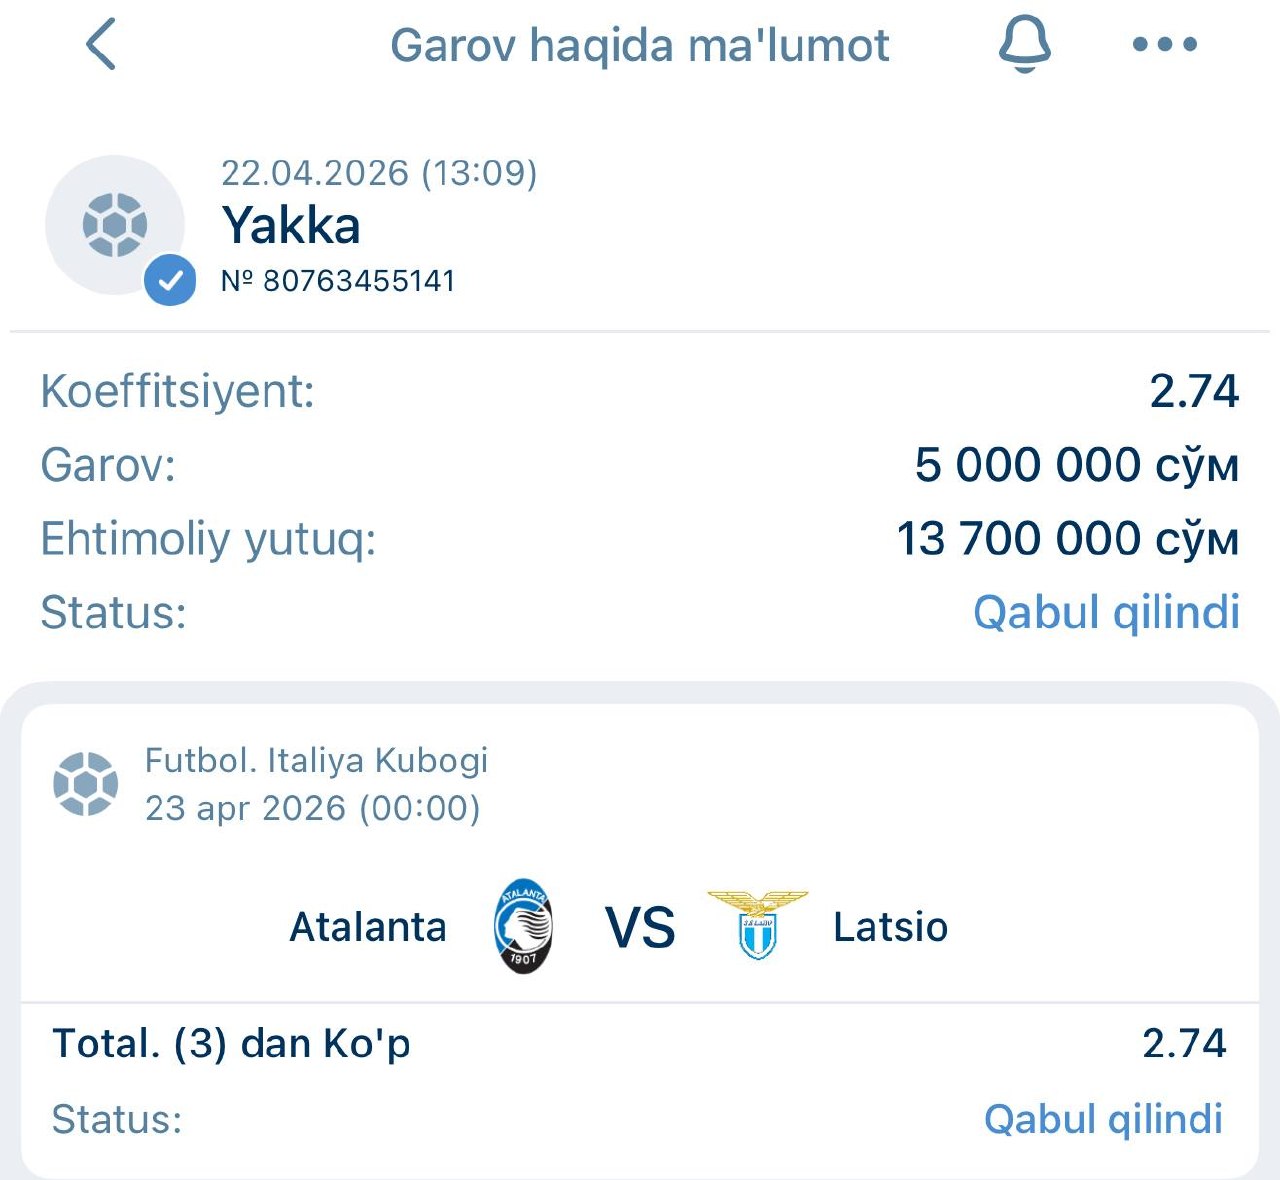Tap the VS text between teams
Screen dimensions: 1280x1180
click(x=640, y=927)
